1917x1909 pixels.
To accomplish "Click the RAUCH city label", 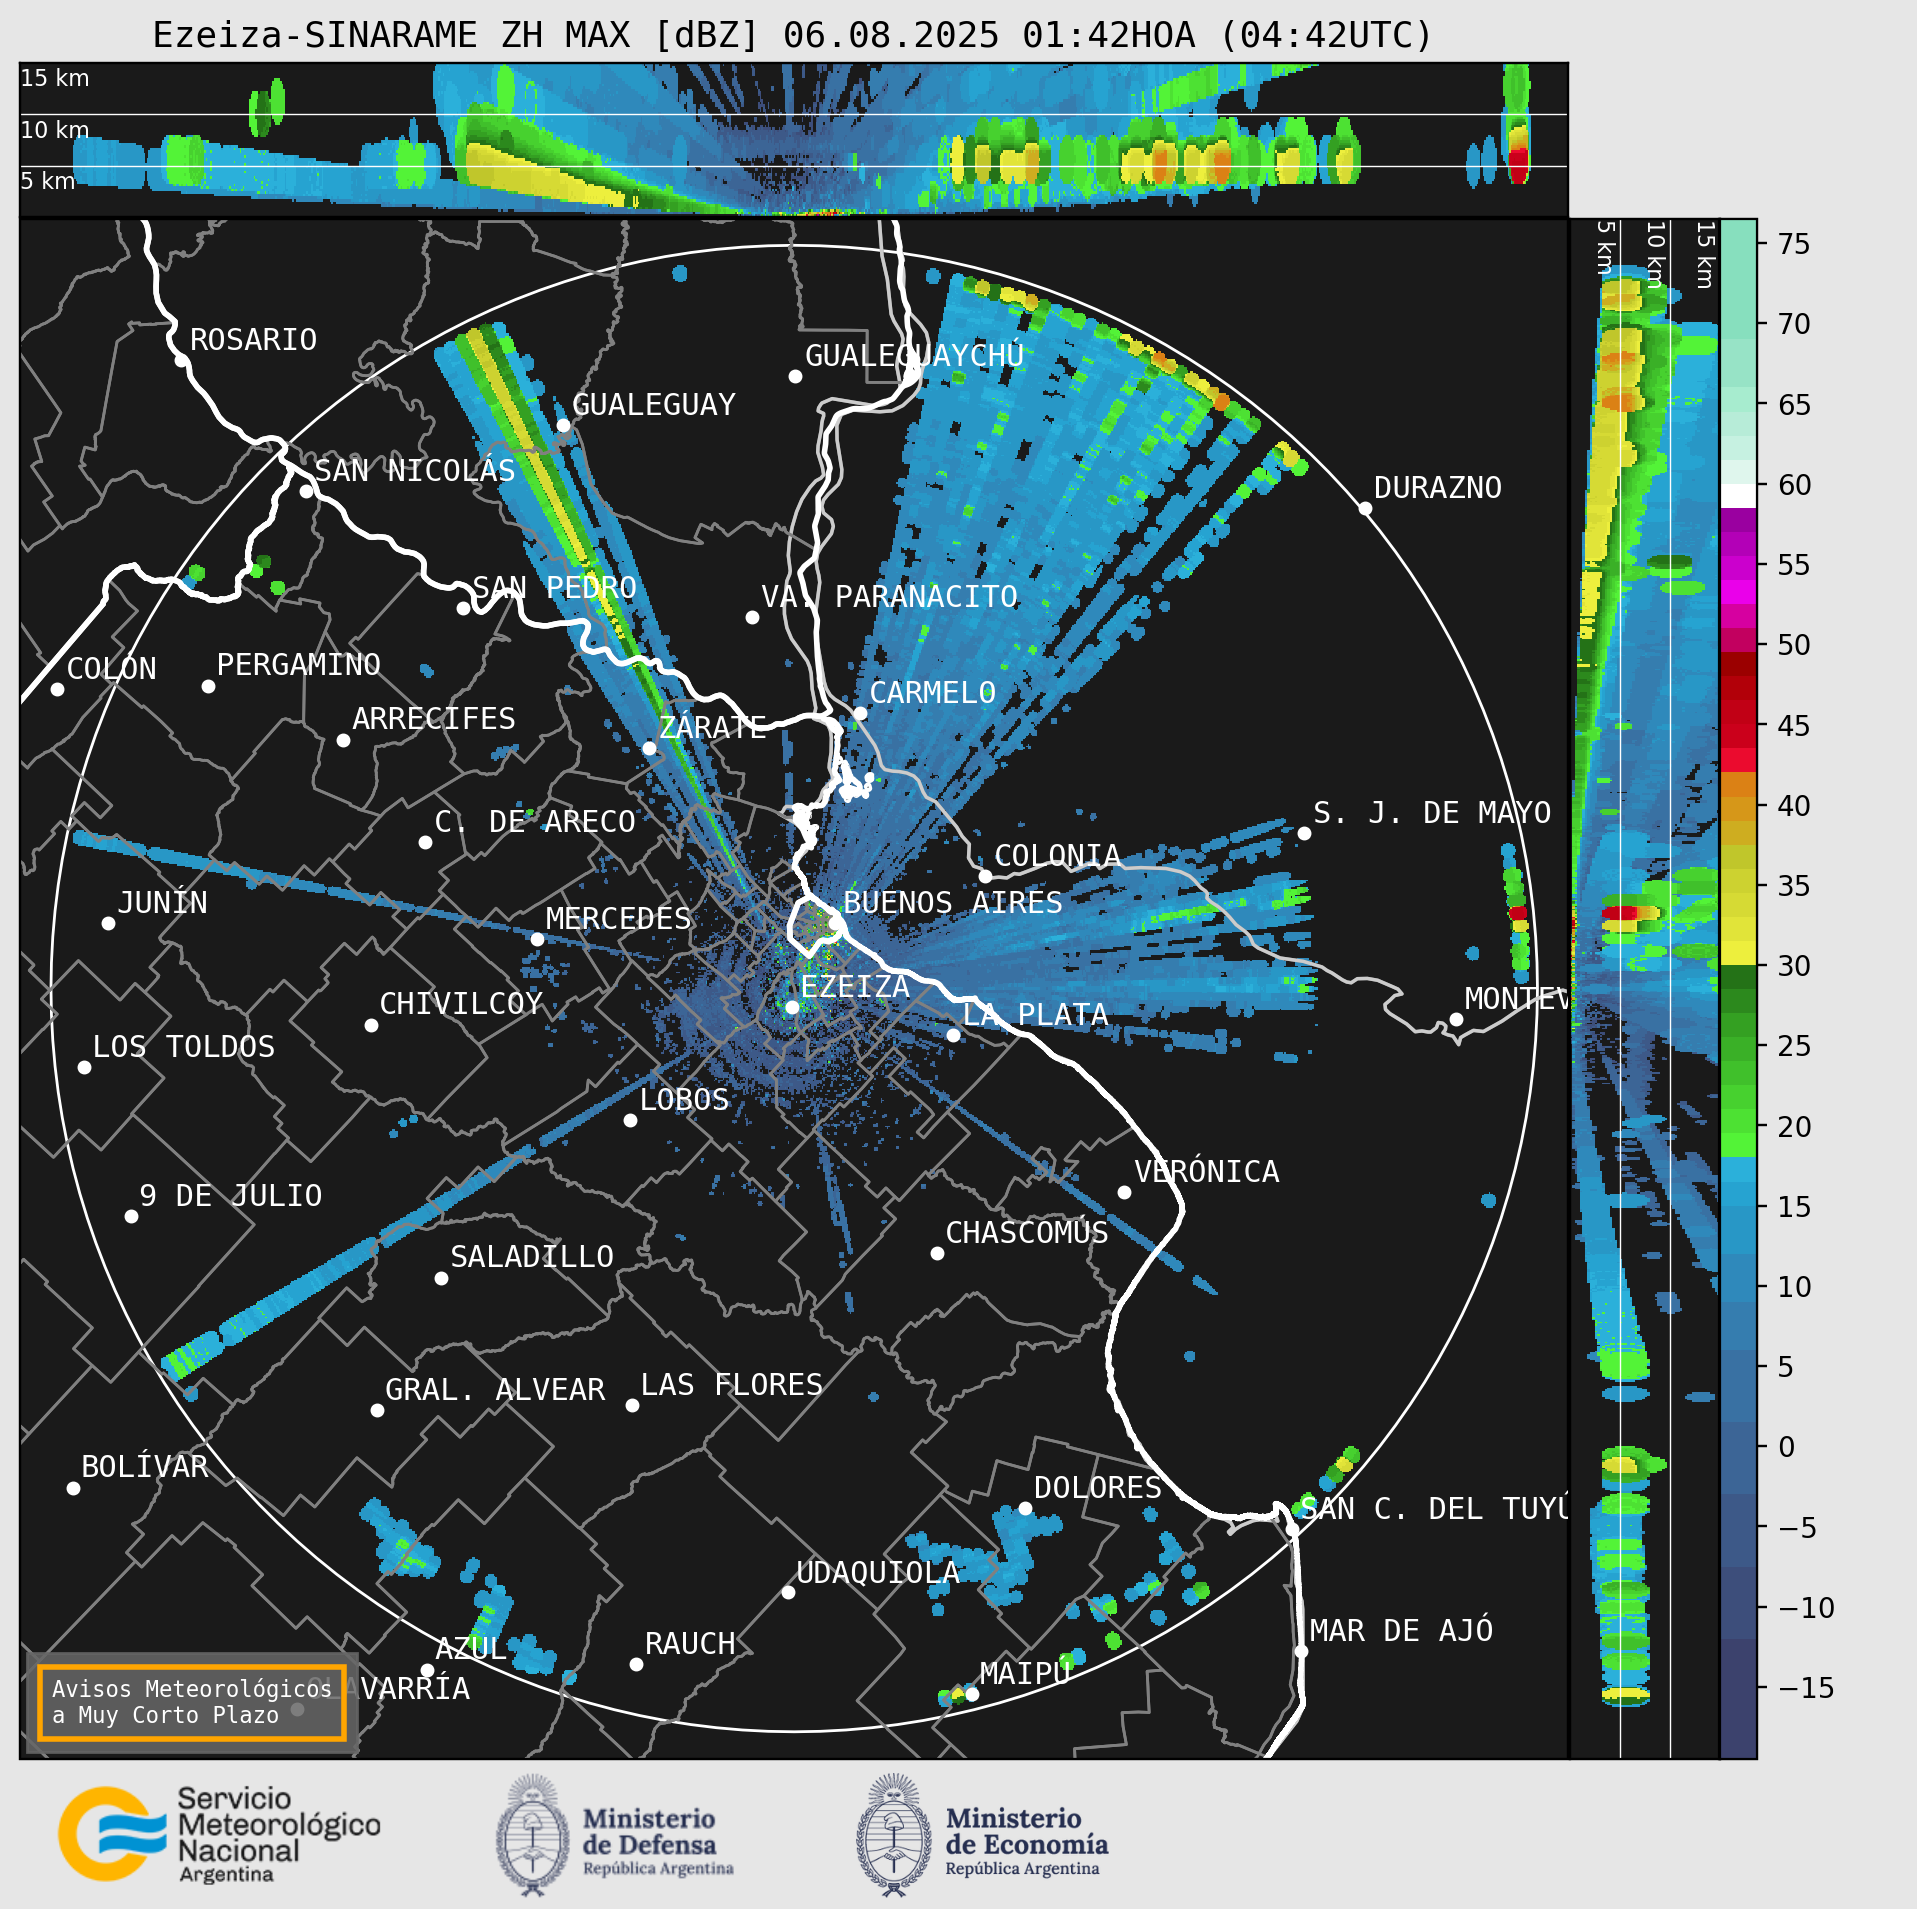I will [690, 1644].
